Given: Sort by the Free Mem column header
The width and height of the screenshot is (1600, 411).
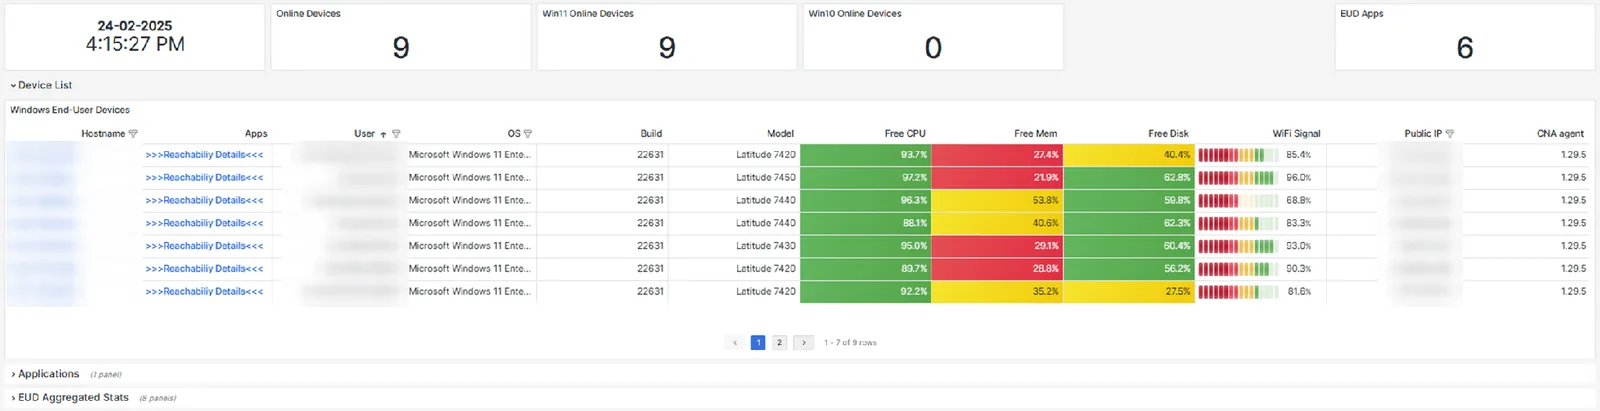Looking at the screenshot, I should (1036, 134).
